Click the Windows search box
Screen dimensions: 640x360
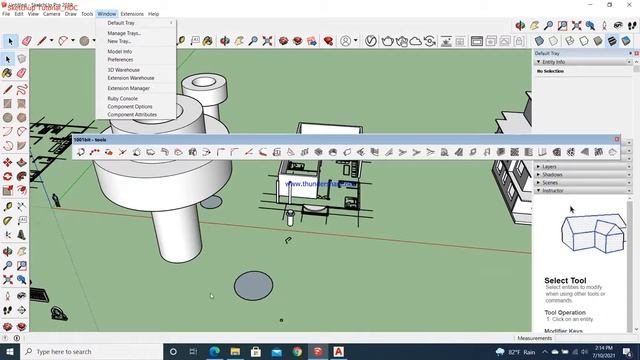[x=91, y=351]
